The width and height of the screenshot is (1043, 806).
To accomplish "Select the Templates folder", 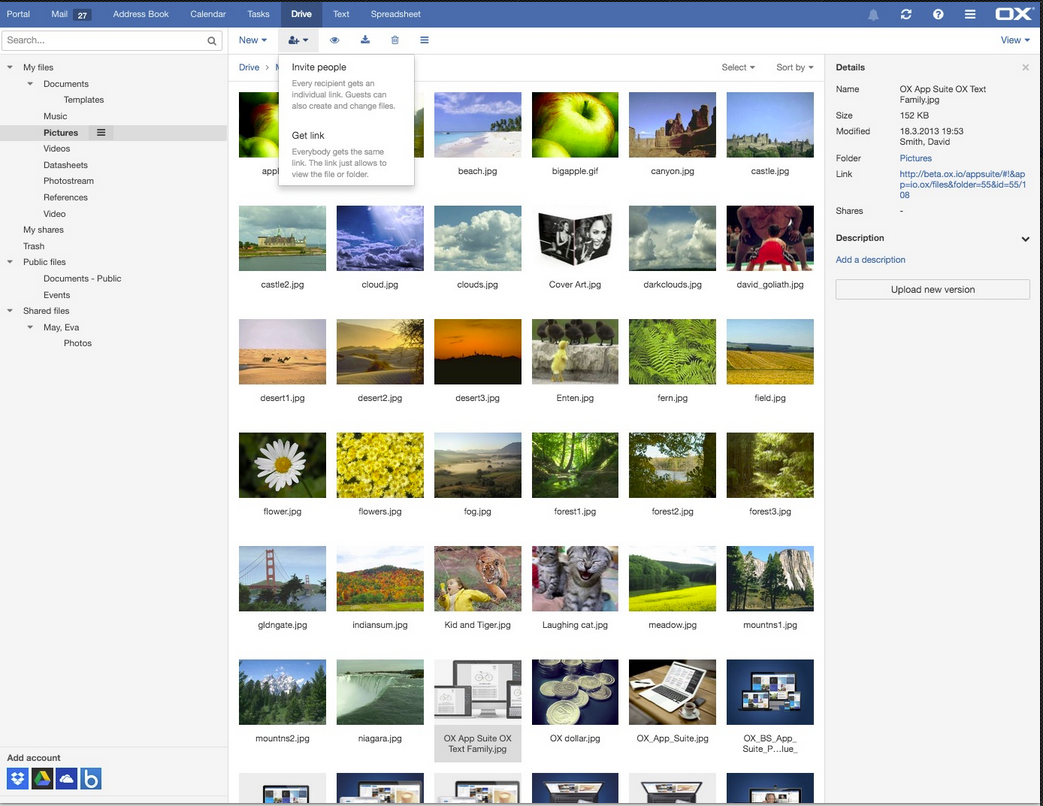I will [x=84, y=100].
